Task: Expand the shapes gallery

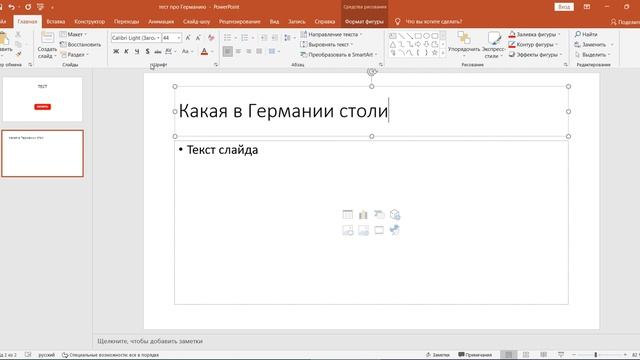Action: click(443, 53)
